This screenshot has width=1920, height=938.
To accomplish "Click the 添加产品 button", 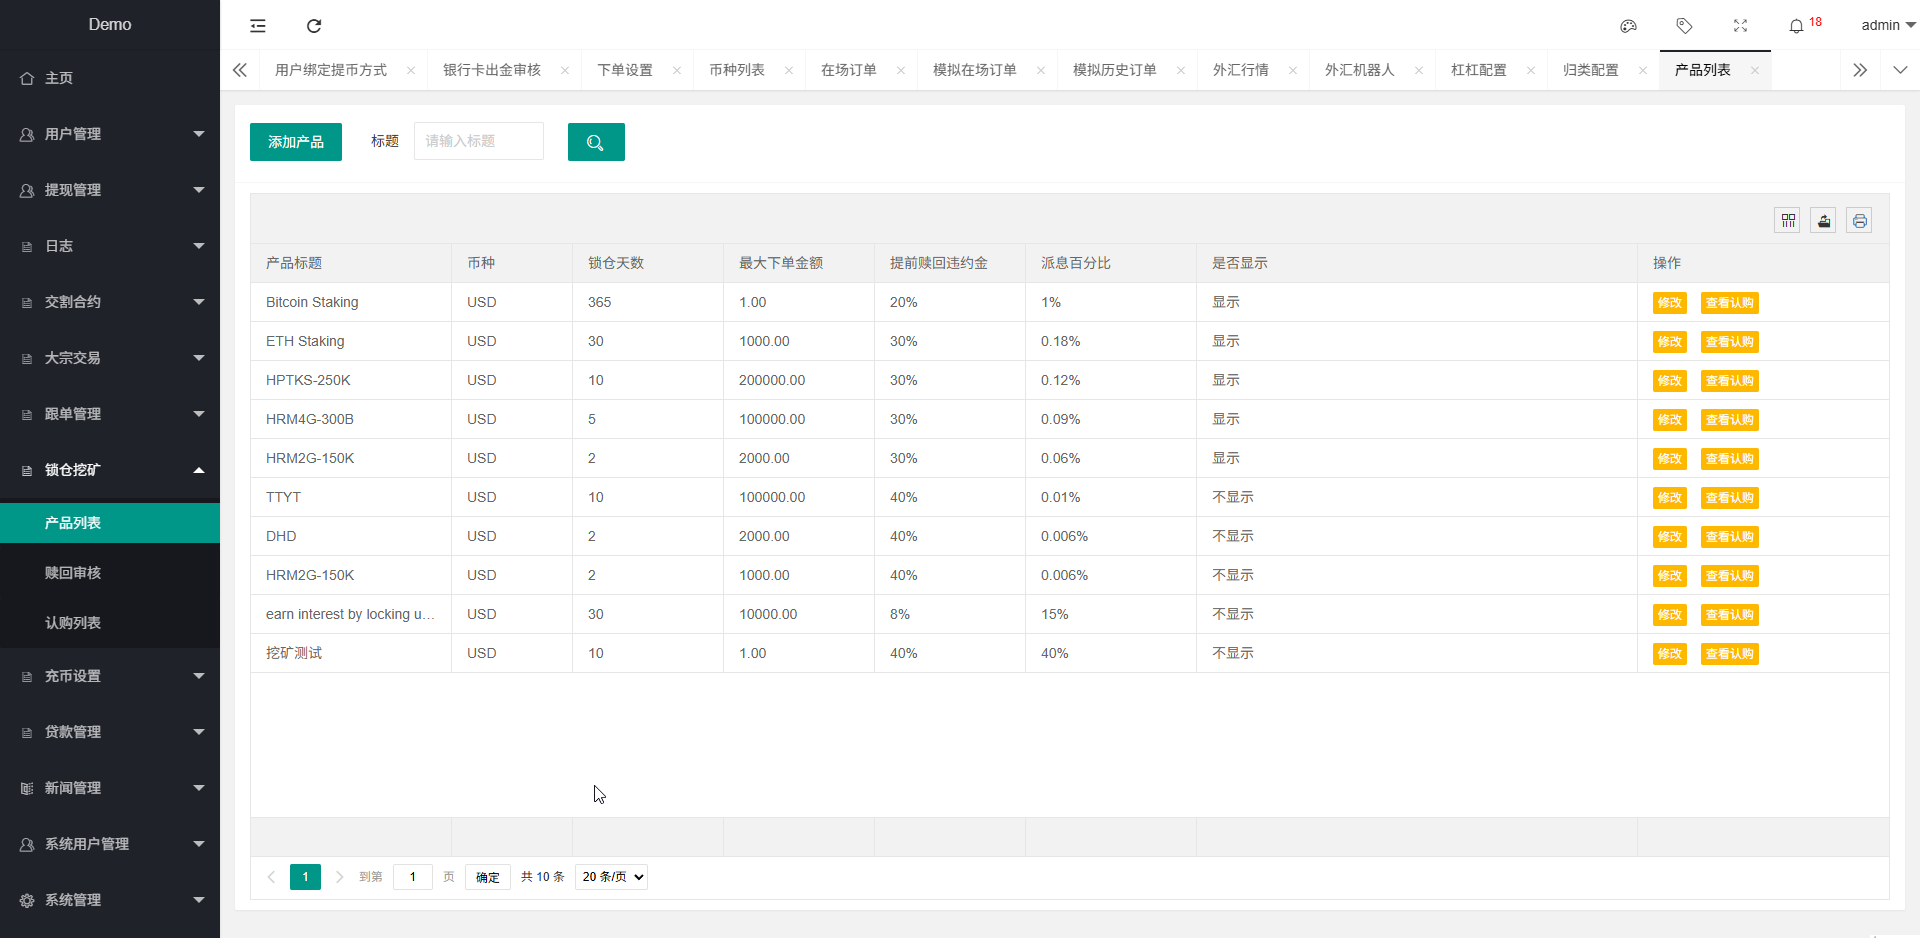I will (x=296, y=142).
